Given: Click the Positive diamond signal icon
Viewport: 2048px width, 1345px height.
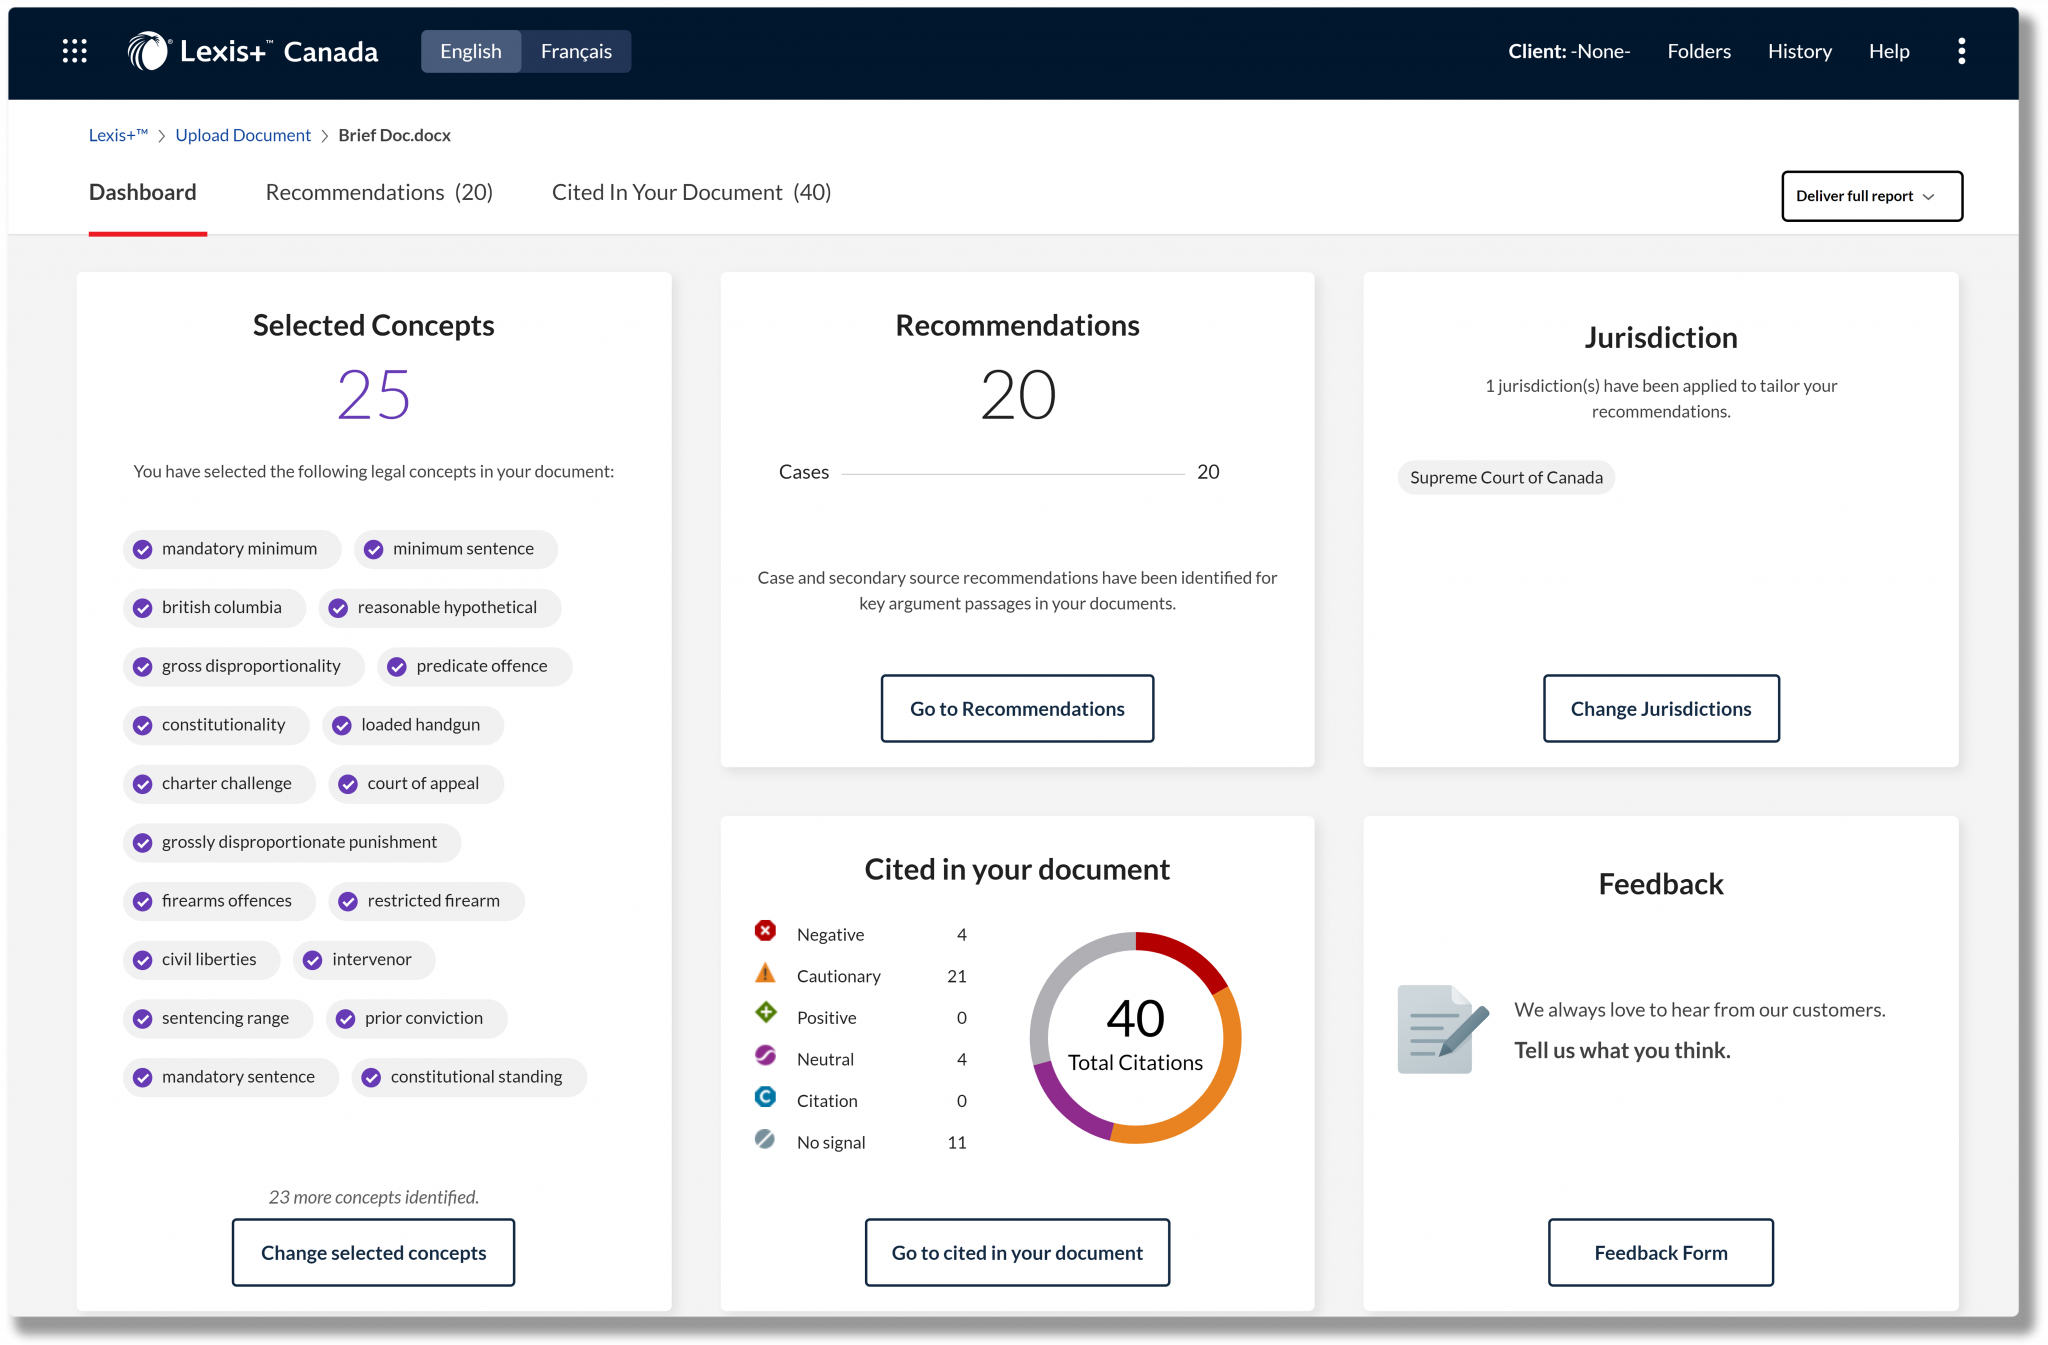Looking at the screenshot, I should tap(765, 1013).
